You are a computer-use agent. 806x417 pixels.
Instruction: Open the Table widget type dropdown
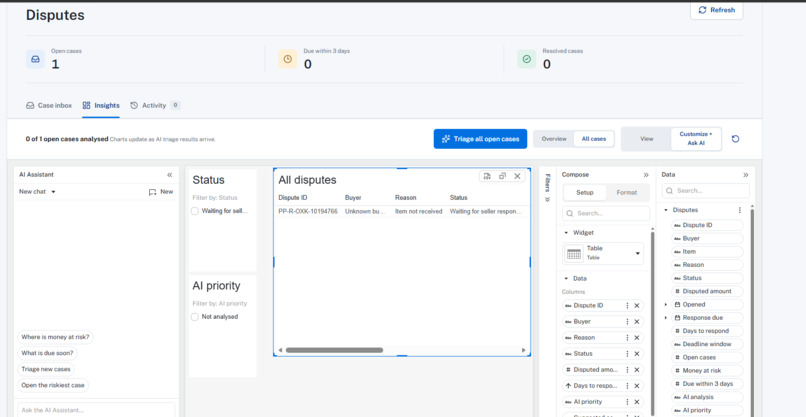pos(603,253)
